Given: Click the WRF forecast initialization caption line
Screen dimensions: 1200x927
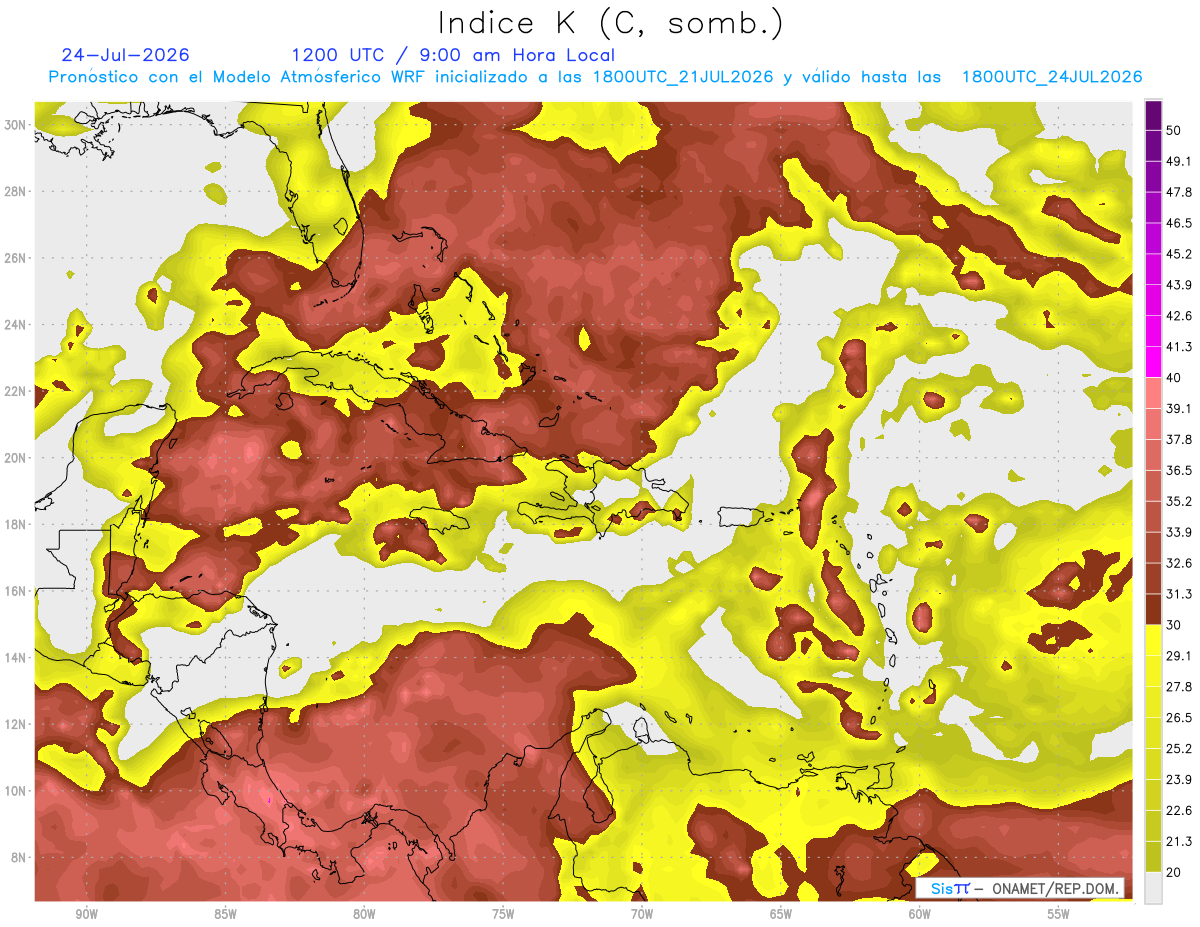Looking at the screenshot, I should 595,77.
